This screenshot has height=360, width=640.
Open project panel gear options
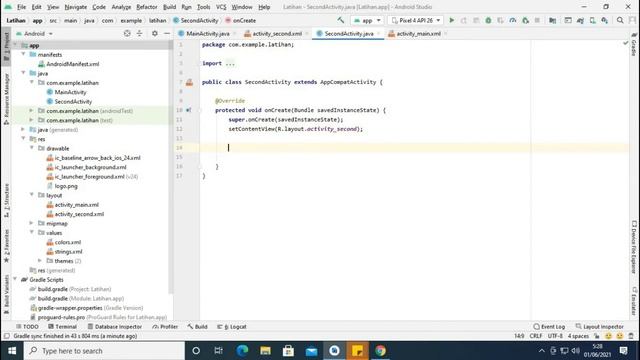point(155,33)
